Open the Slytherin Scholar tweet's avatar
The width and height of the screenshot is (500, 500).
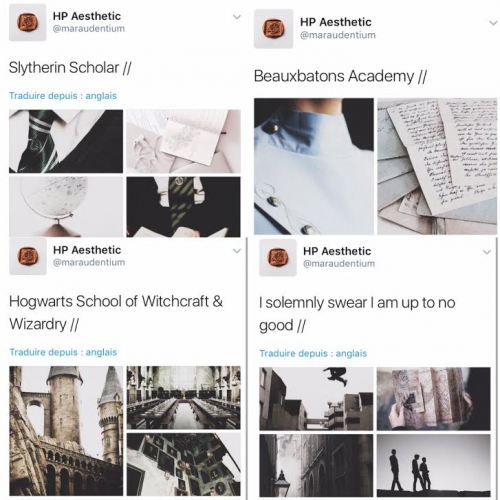coord(27,23)
